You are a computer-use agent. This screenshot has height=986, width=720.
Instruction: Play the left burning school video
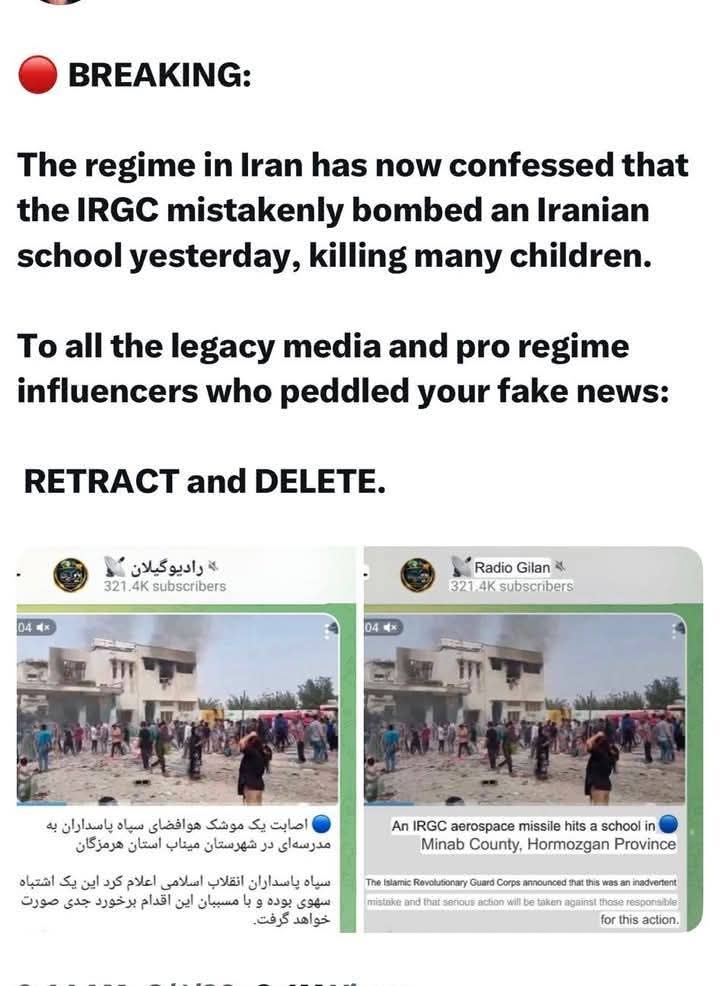[x=177, y=709]
